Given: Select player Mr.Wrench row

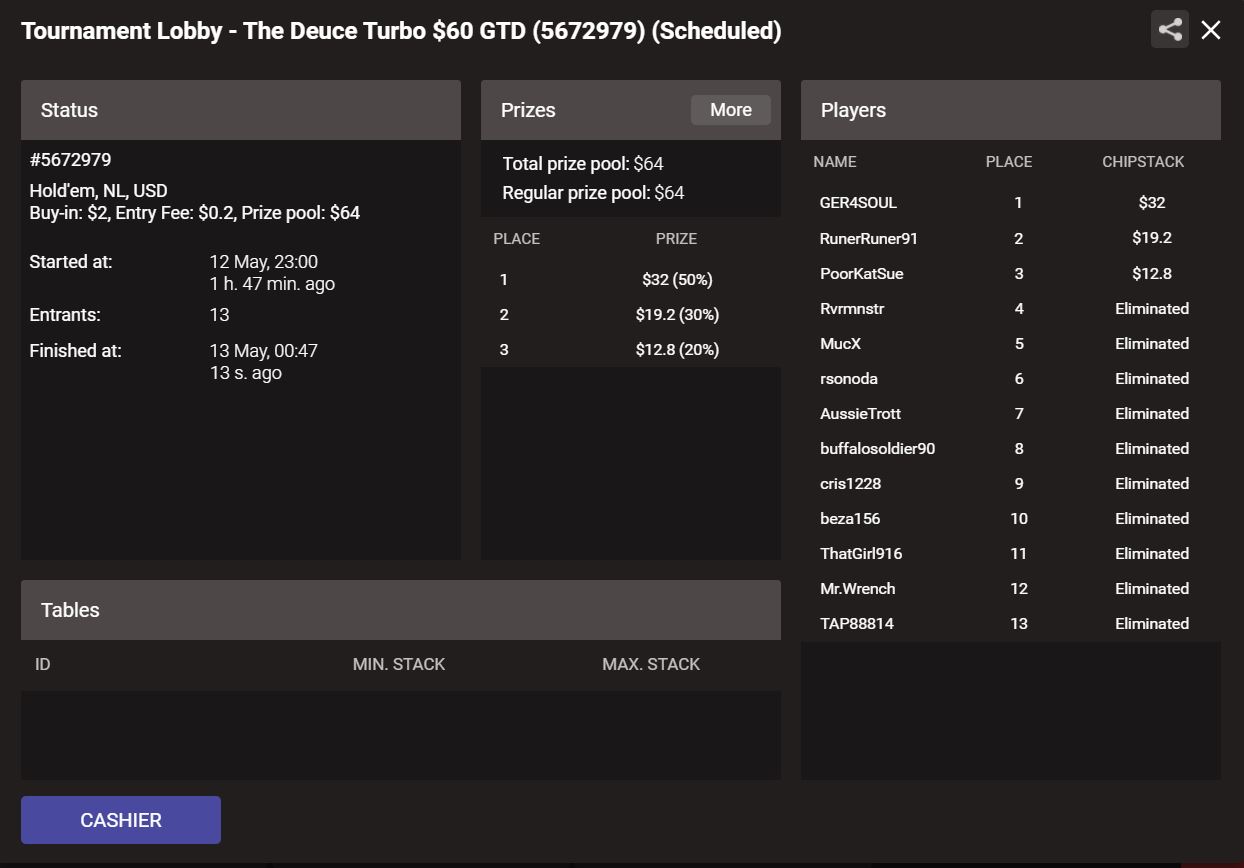Looking at the screenshot, I should click(1011, 588).
